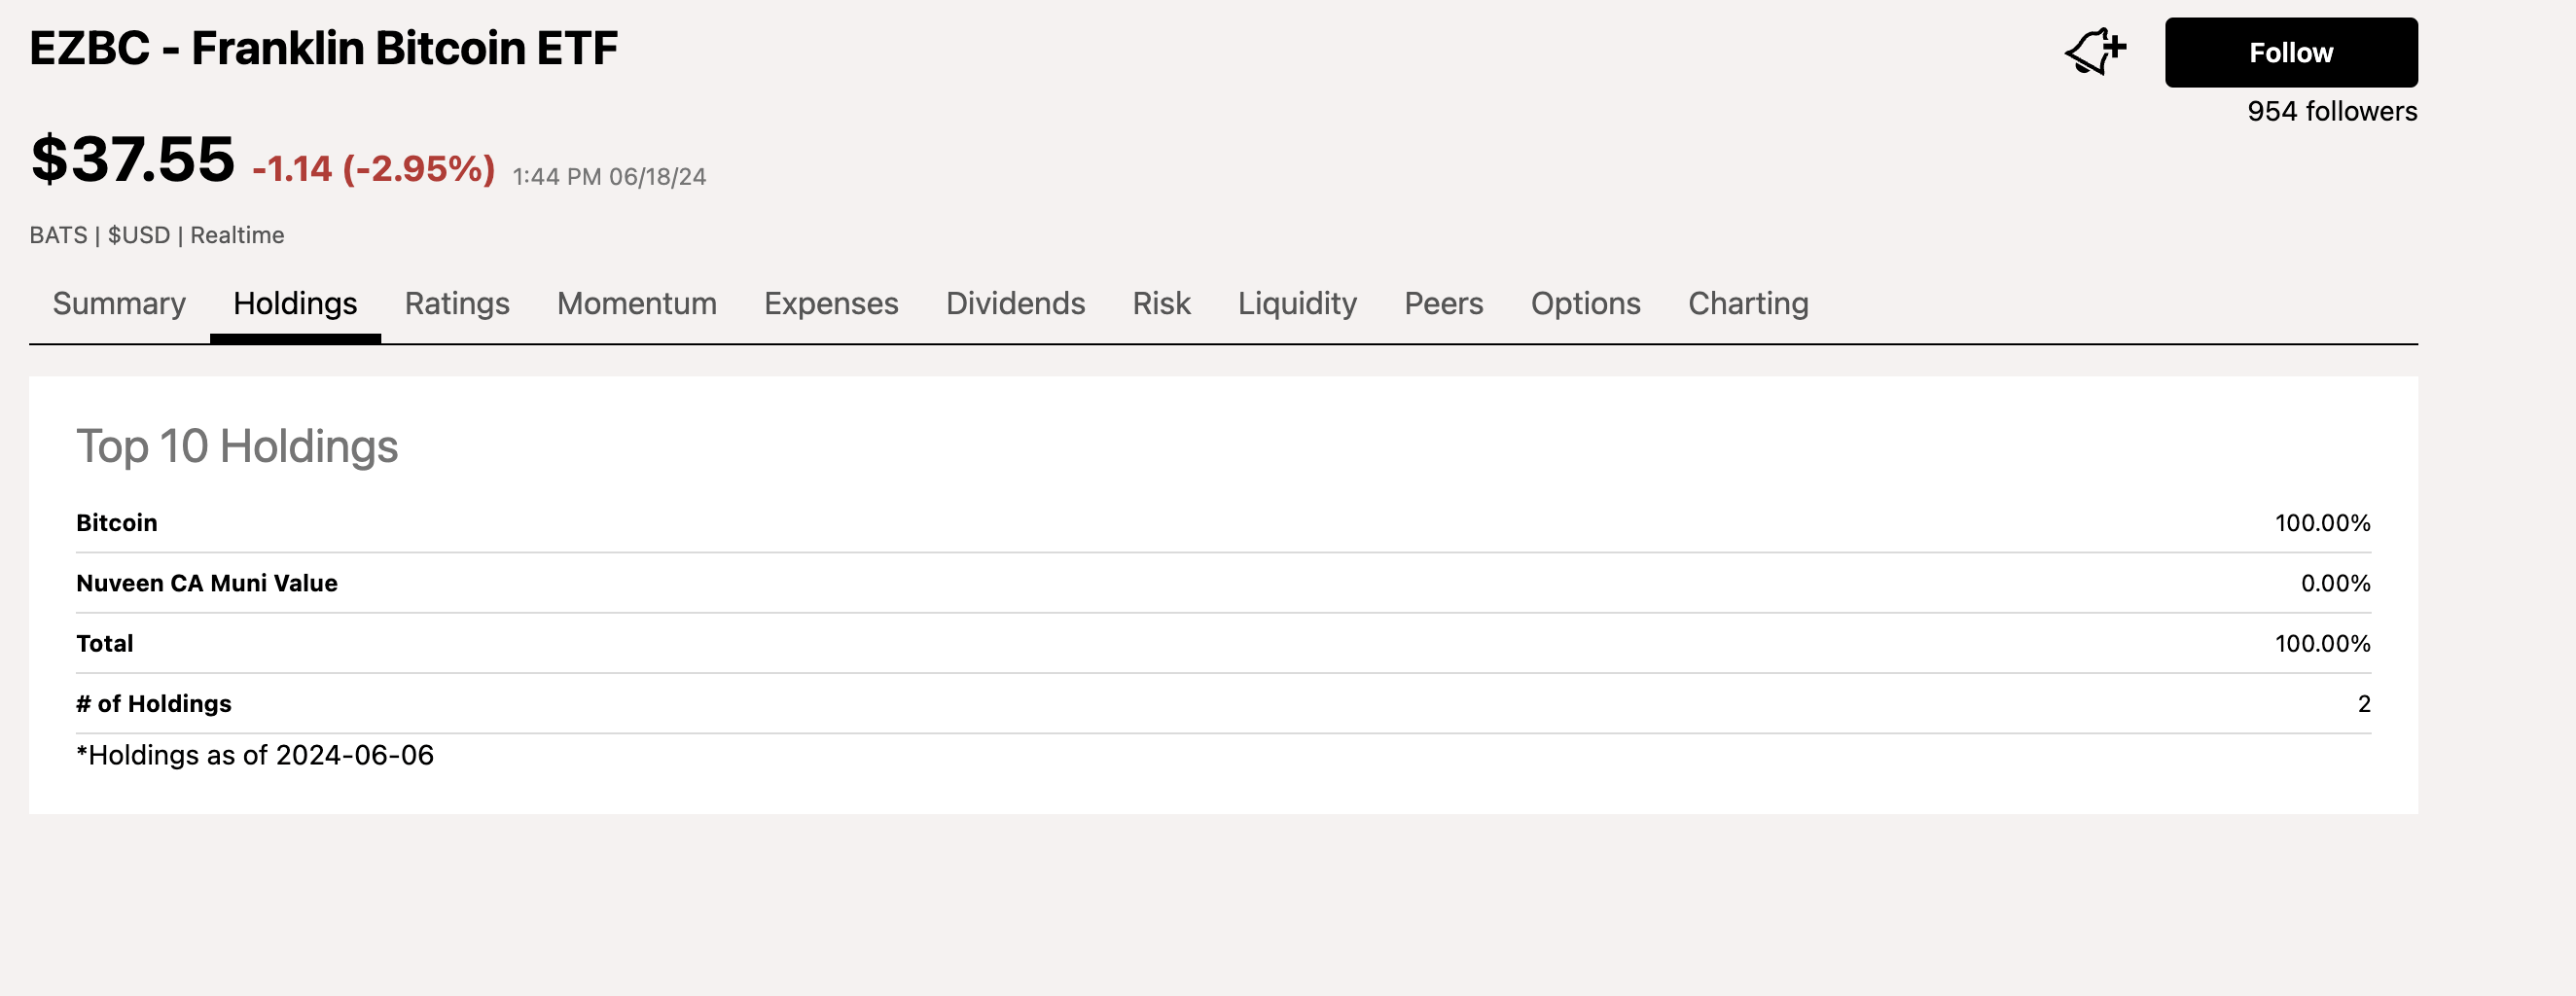
Task: Open the Liquidity tab
Action: [x=1297, y=303]
